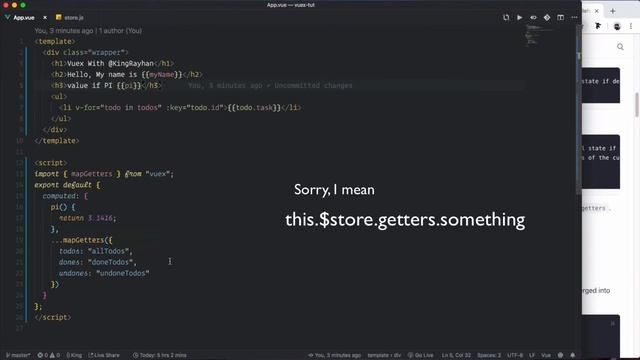Click the browser page vertical scrollbar
The image size is (640, 360).
click(x=637, y=104)
